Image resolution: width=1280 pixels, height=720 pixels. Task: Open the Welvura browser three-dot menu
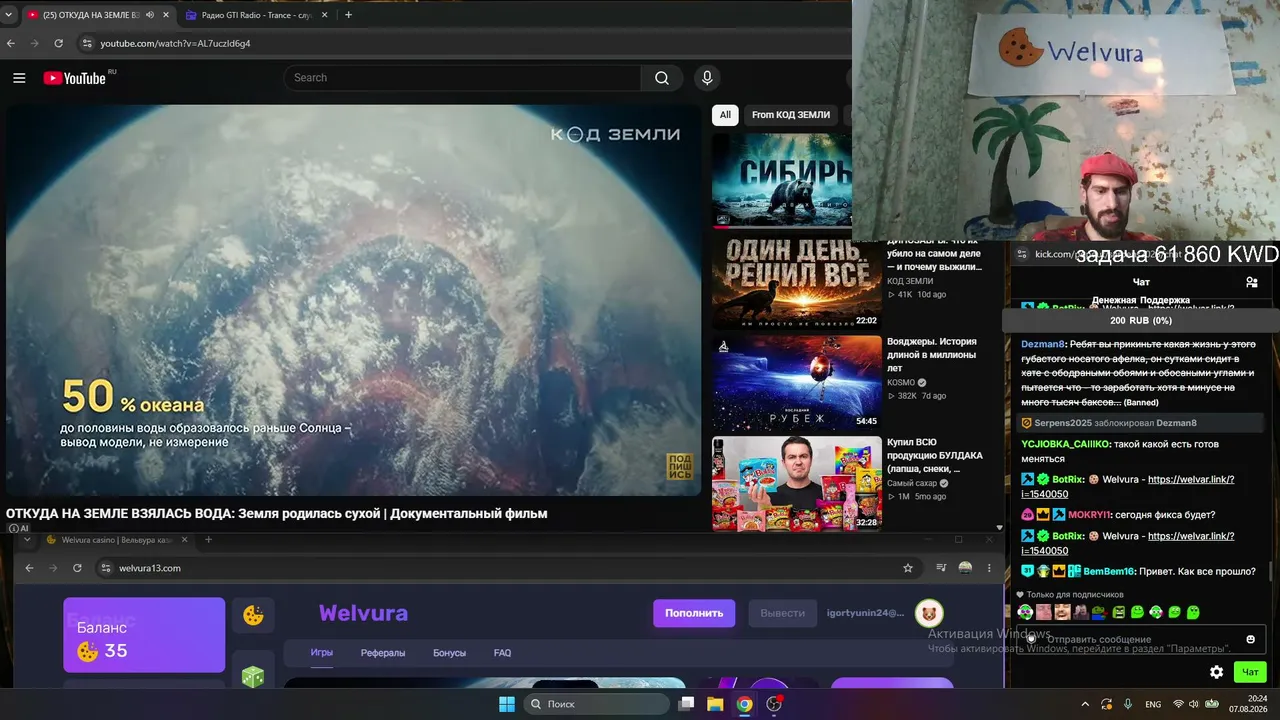pos(989,568)
